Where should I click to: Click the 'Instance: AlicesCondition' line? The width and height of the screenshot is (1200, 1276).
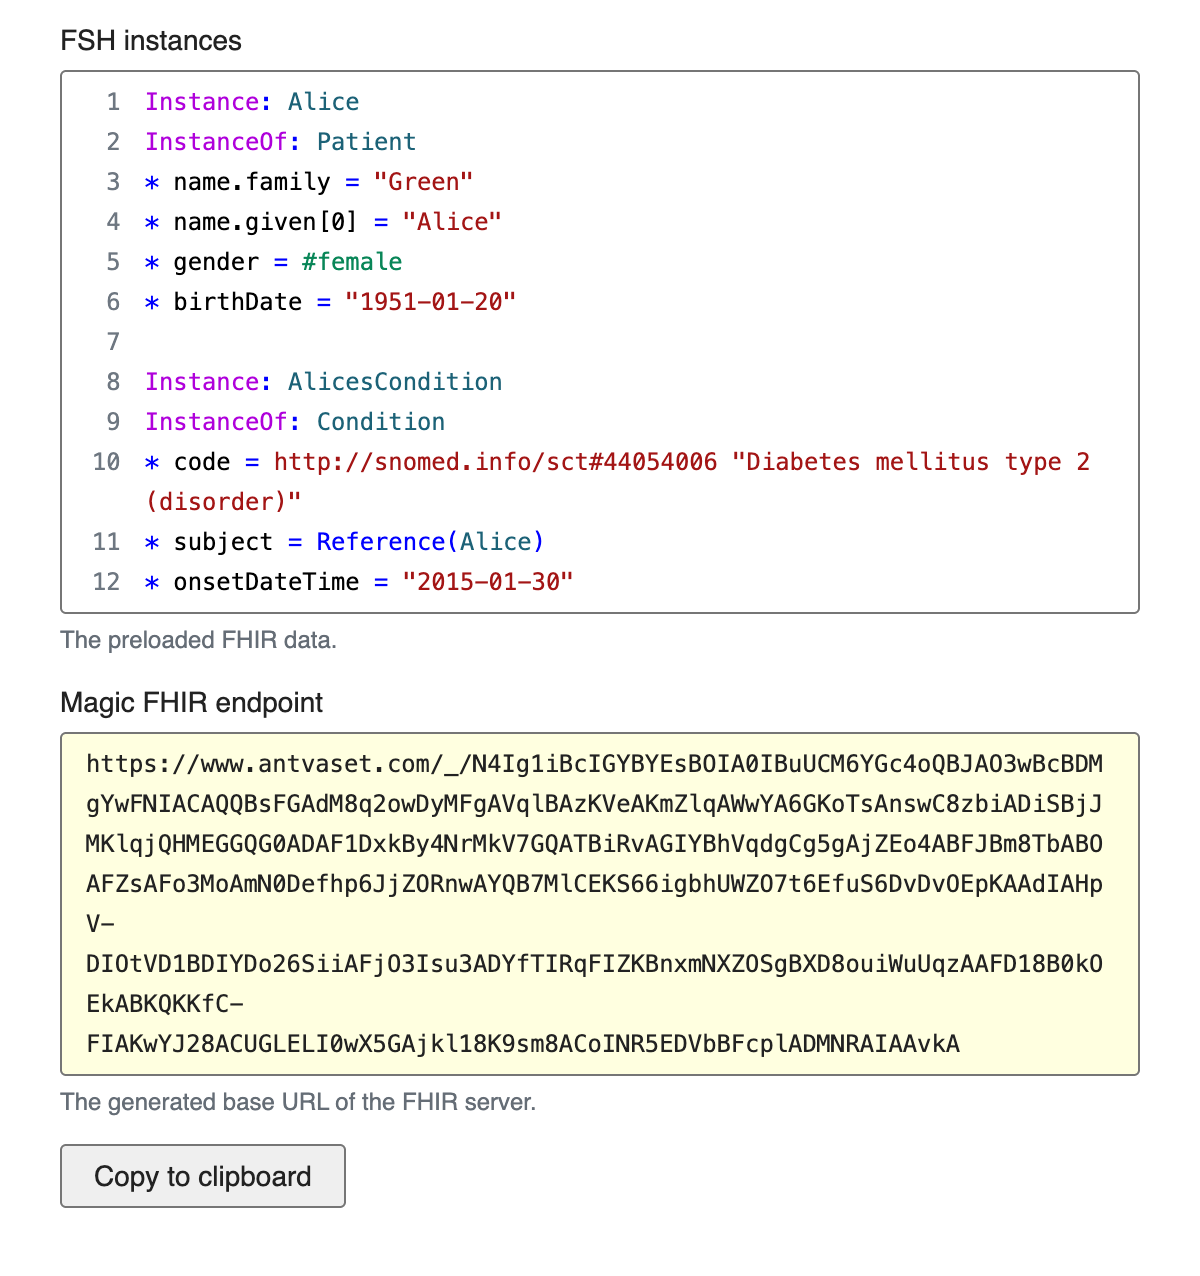(323, 382)
